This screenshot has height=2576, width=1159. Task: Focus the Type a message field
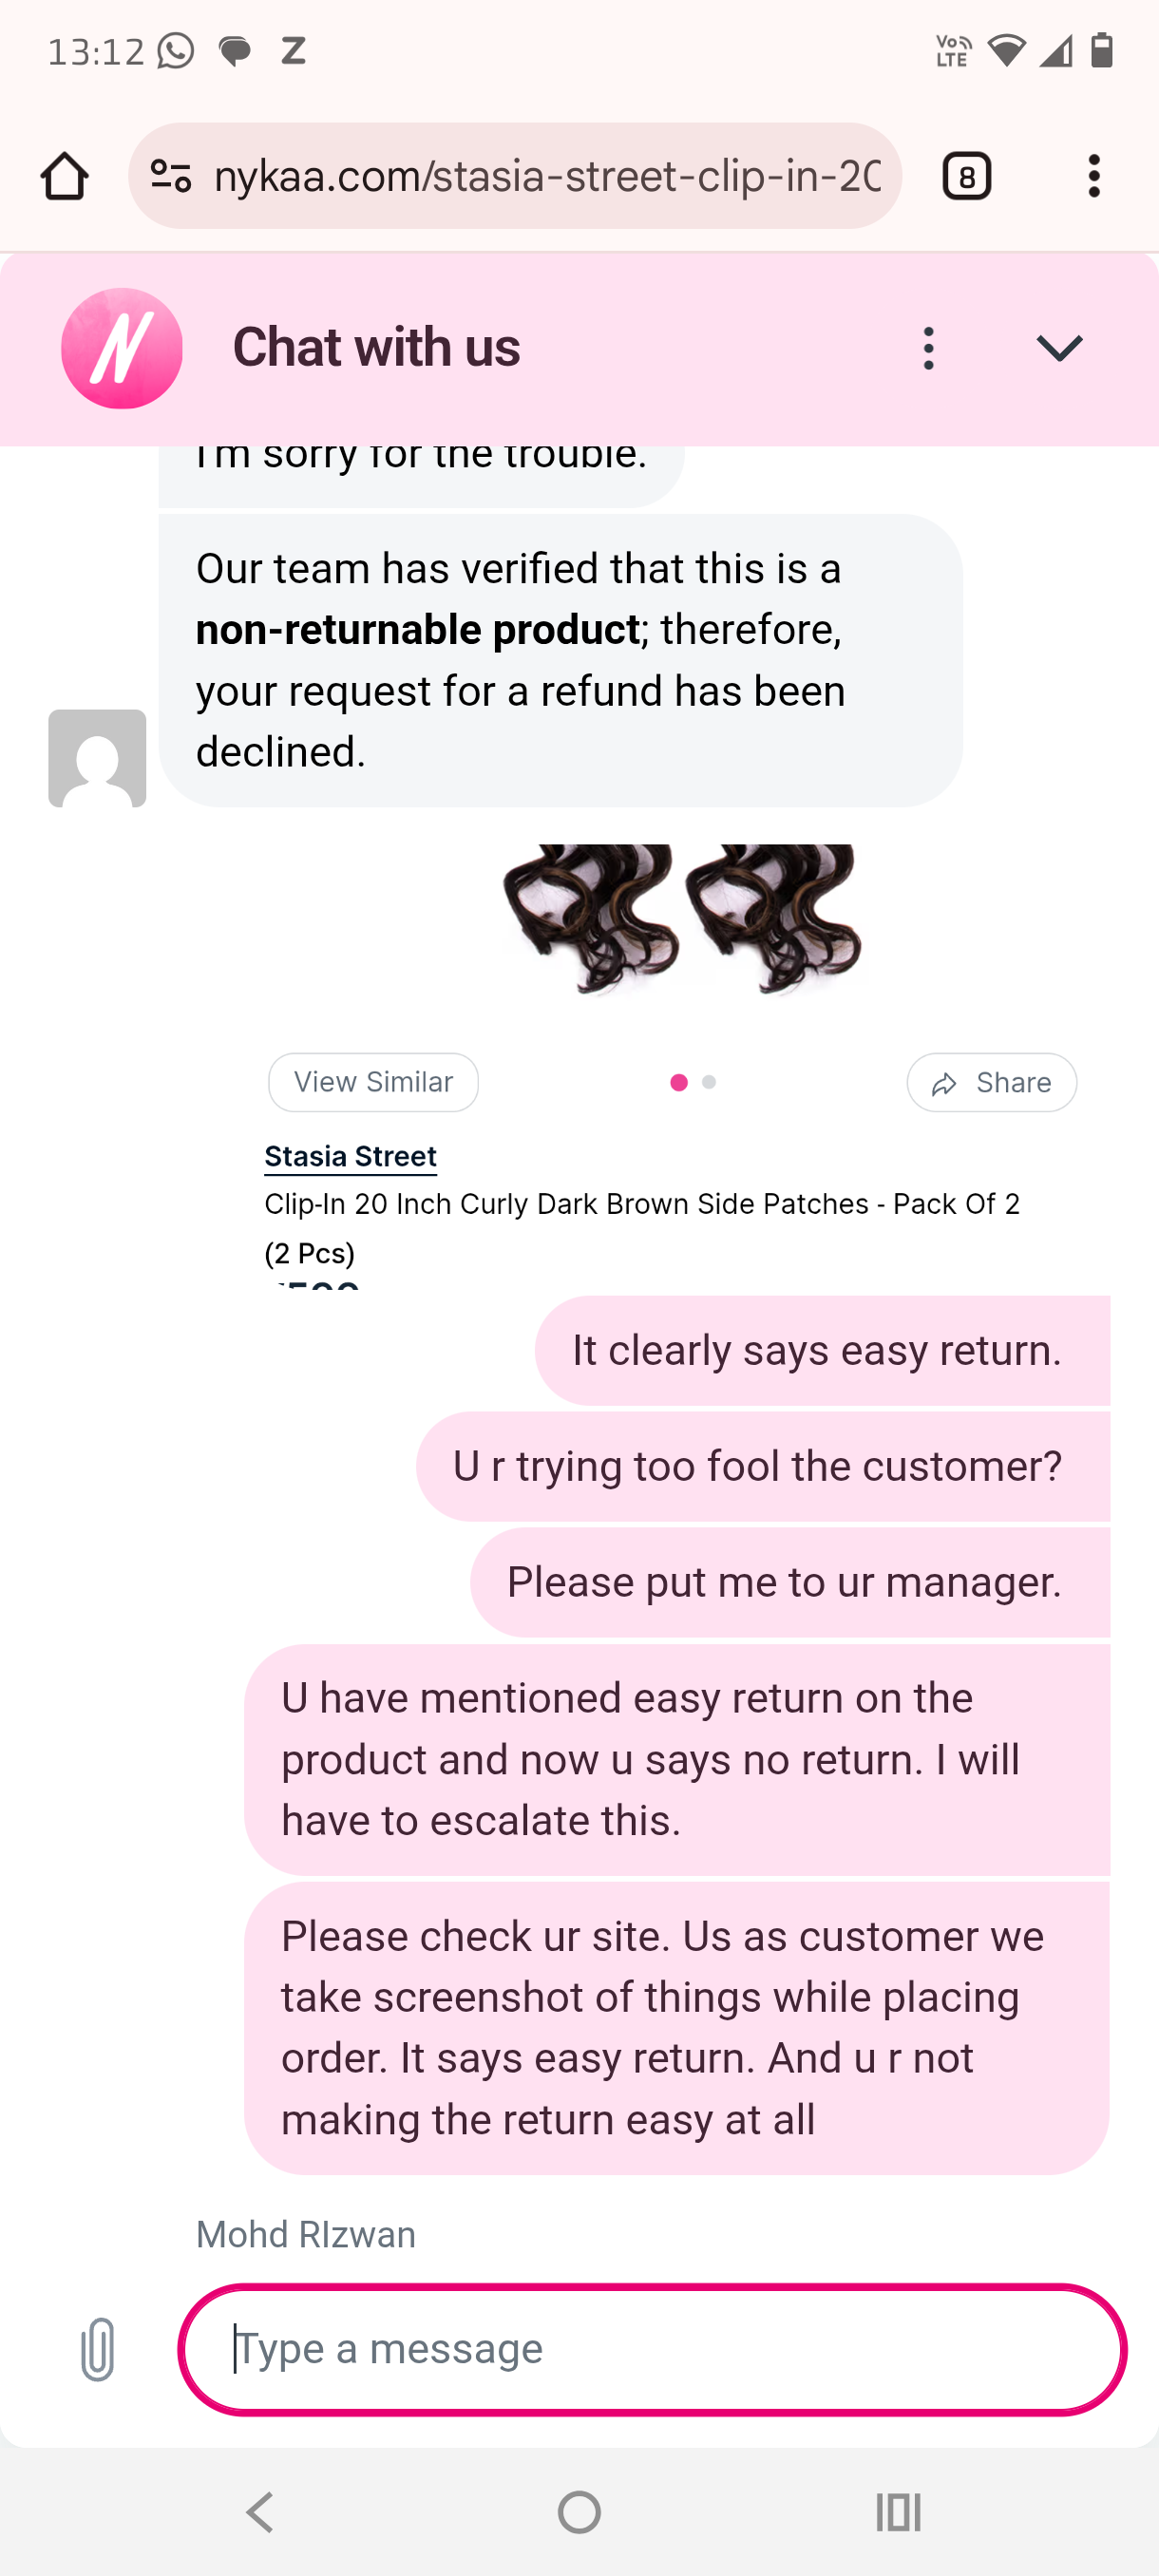tap(652, 2349)
